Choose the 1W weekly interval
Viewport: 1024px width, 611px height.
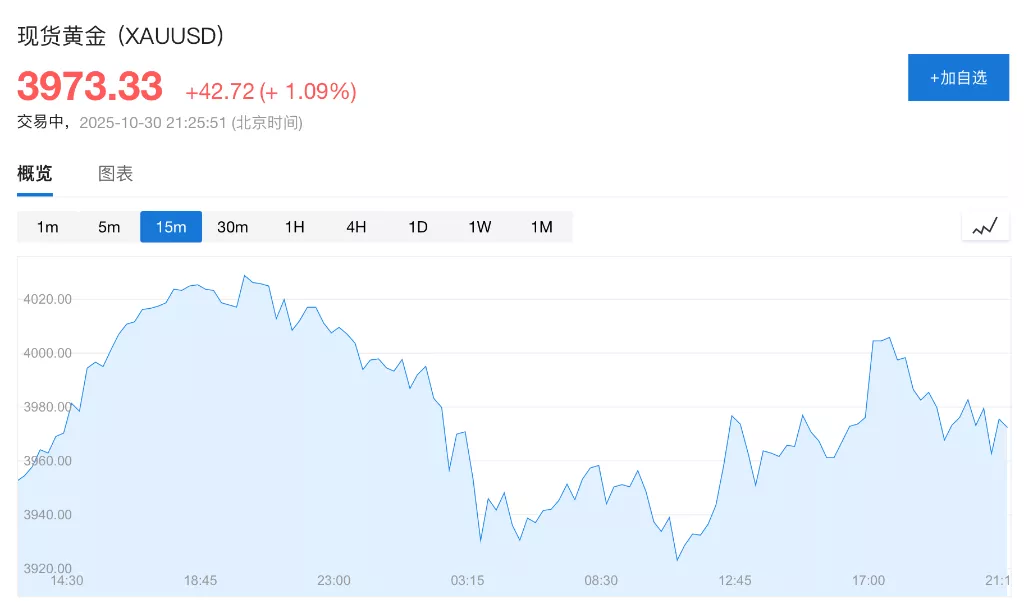pos(480,227)
